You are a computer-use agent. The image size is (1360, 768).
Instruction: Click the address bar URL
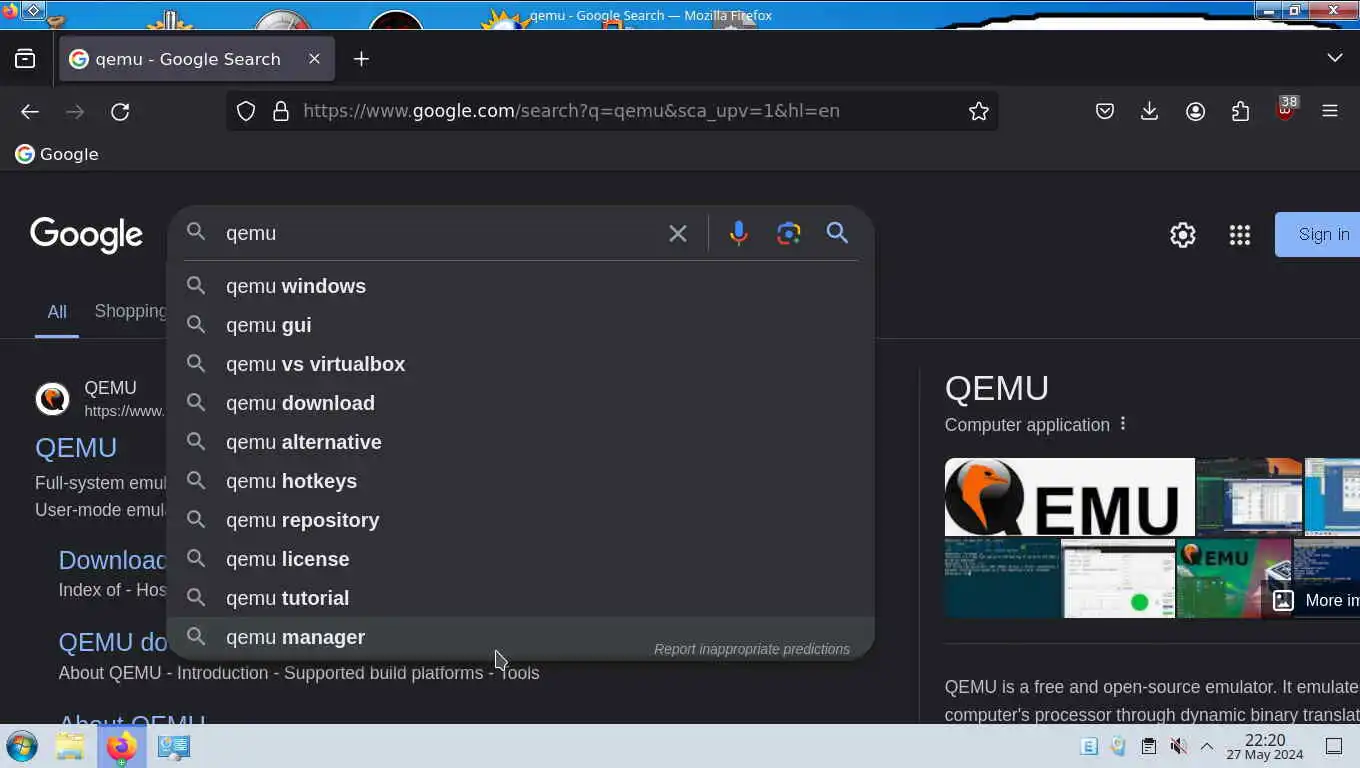coord(571,111)
